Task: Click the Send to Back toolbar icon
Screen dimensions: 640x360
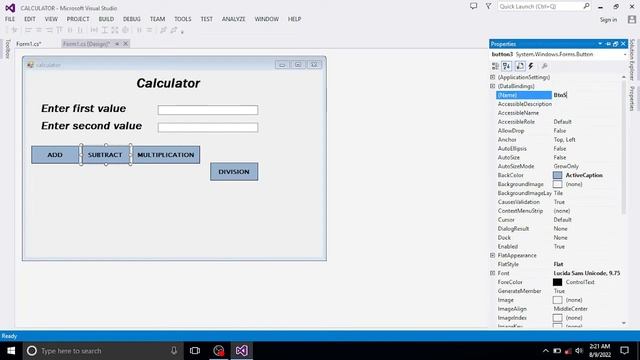Action: (x=174, y=30)
